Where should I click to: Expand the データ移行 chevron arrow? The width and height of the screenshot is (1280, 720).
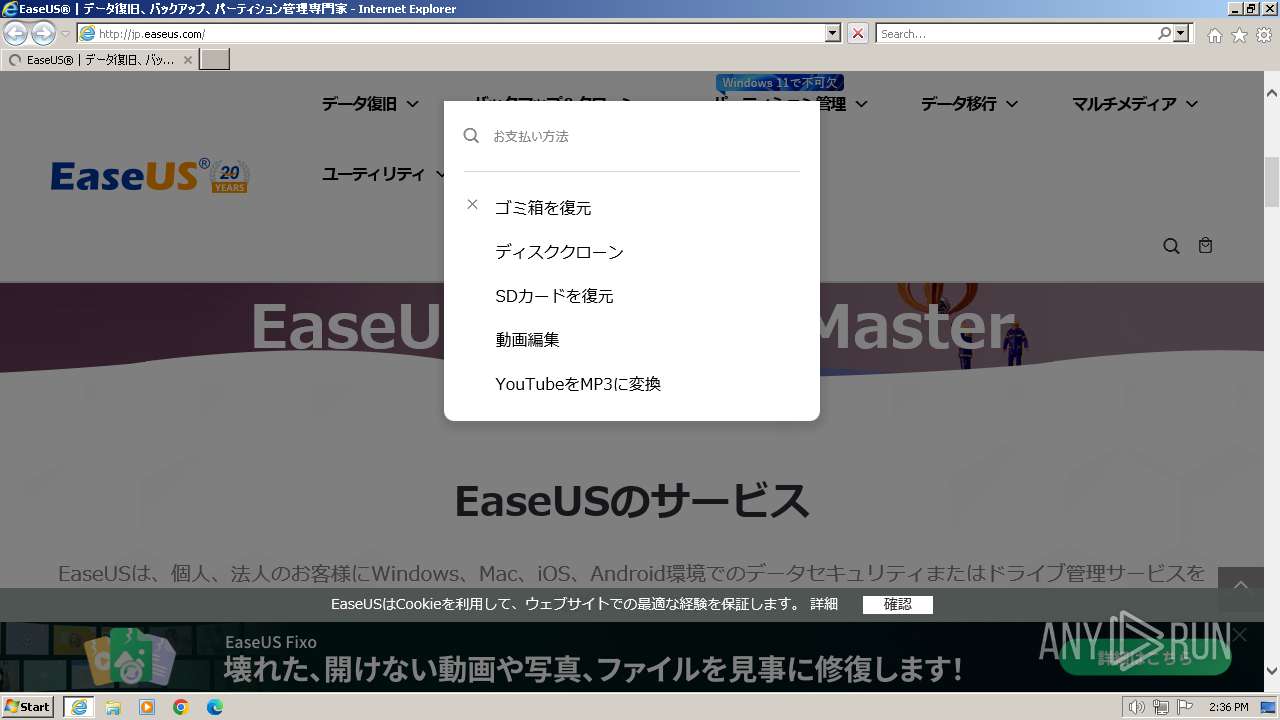(1011, 104)
